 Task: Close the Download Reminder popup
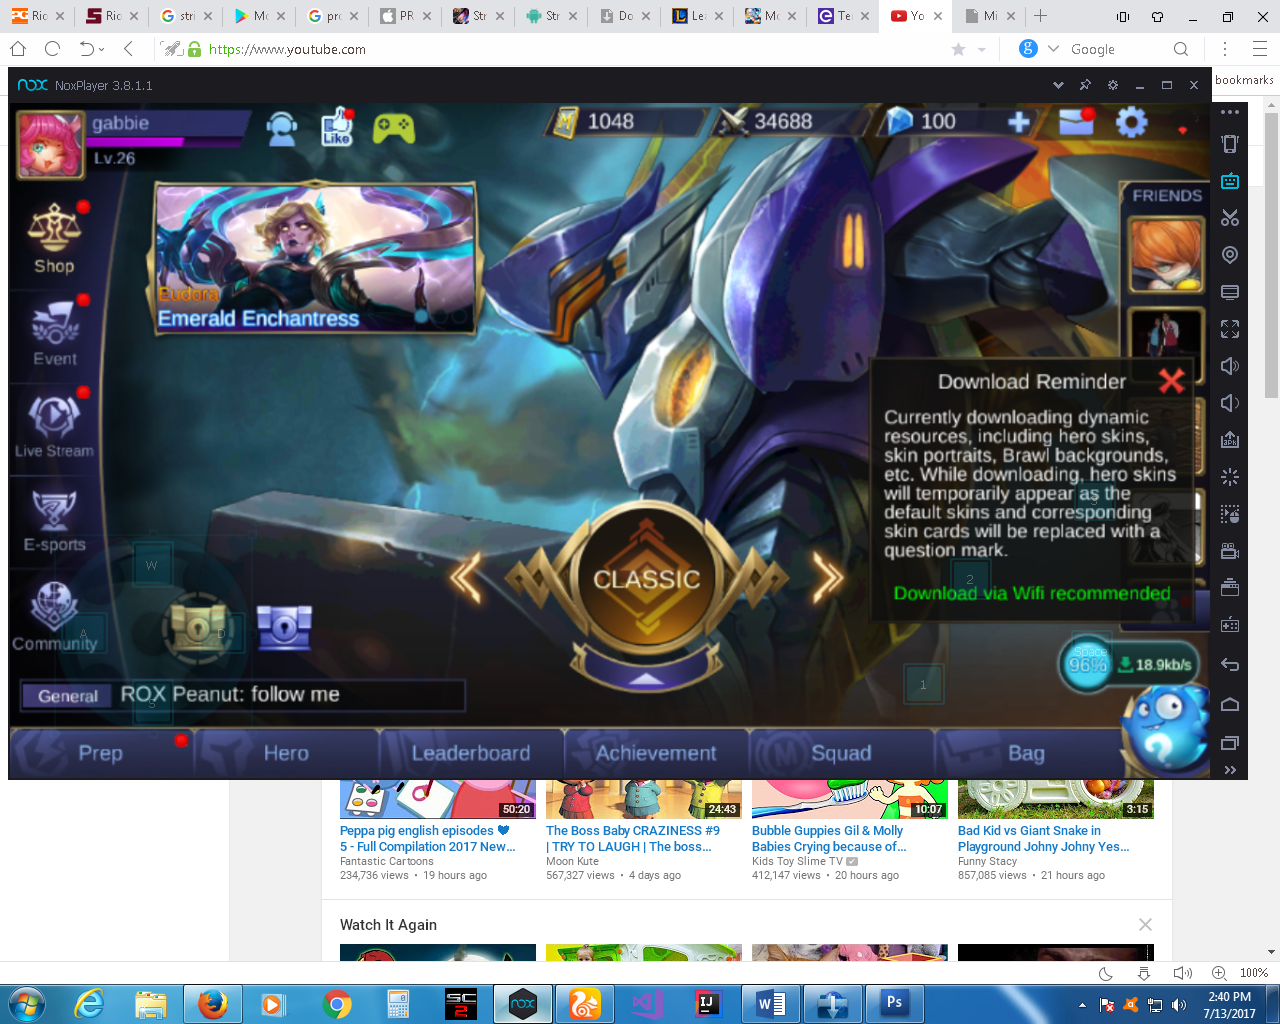1171,381
